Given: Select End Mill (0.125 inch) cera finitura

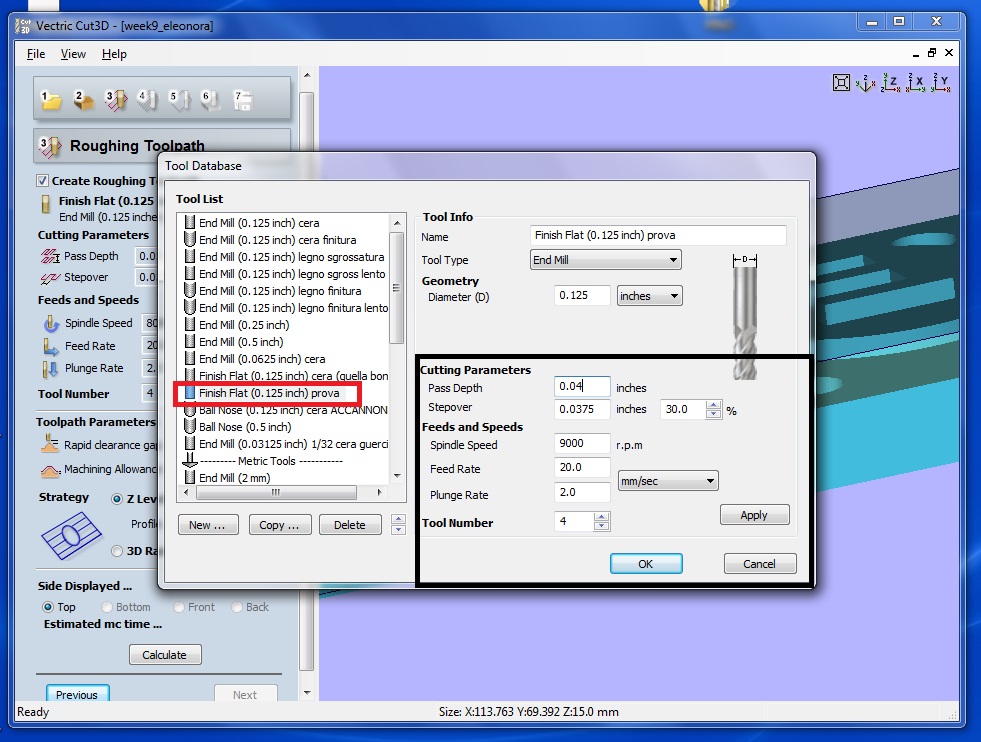Looking at the screenshot, I should [277, 240].
